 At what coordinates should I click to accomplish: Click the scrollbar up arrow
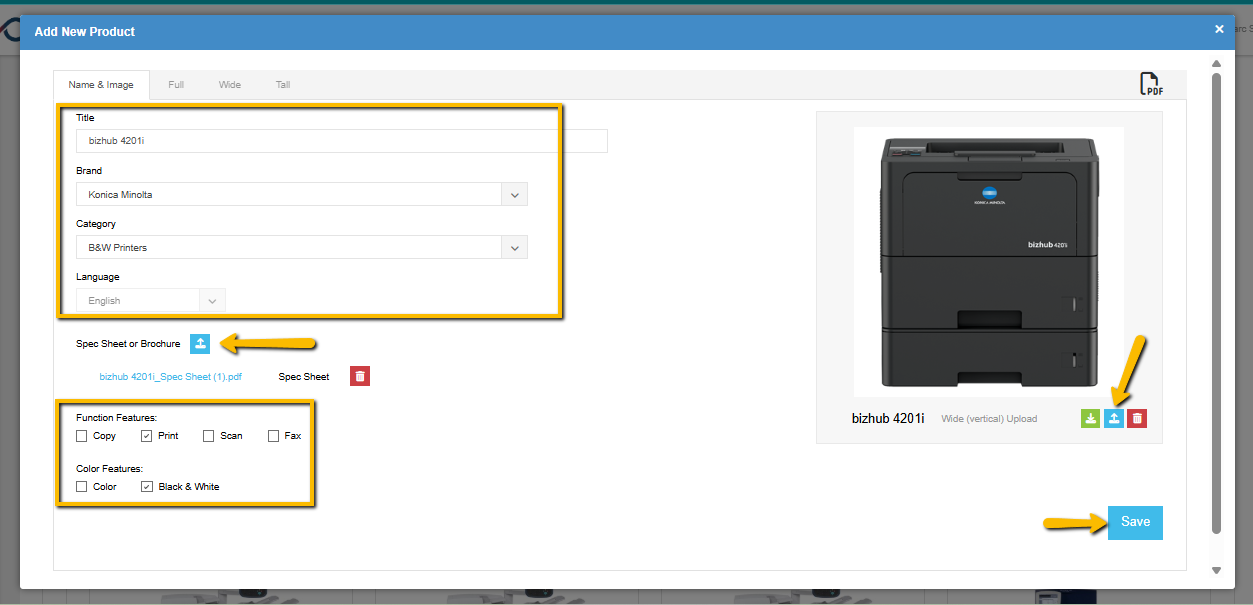(1217, 63)
